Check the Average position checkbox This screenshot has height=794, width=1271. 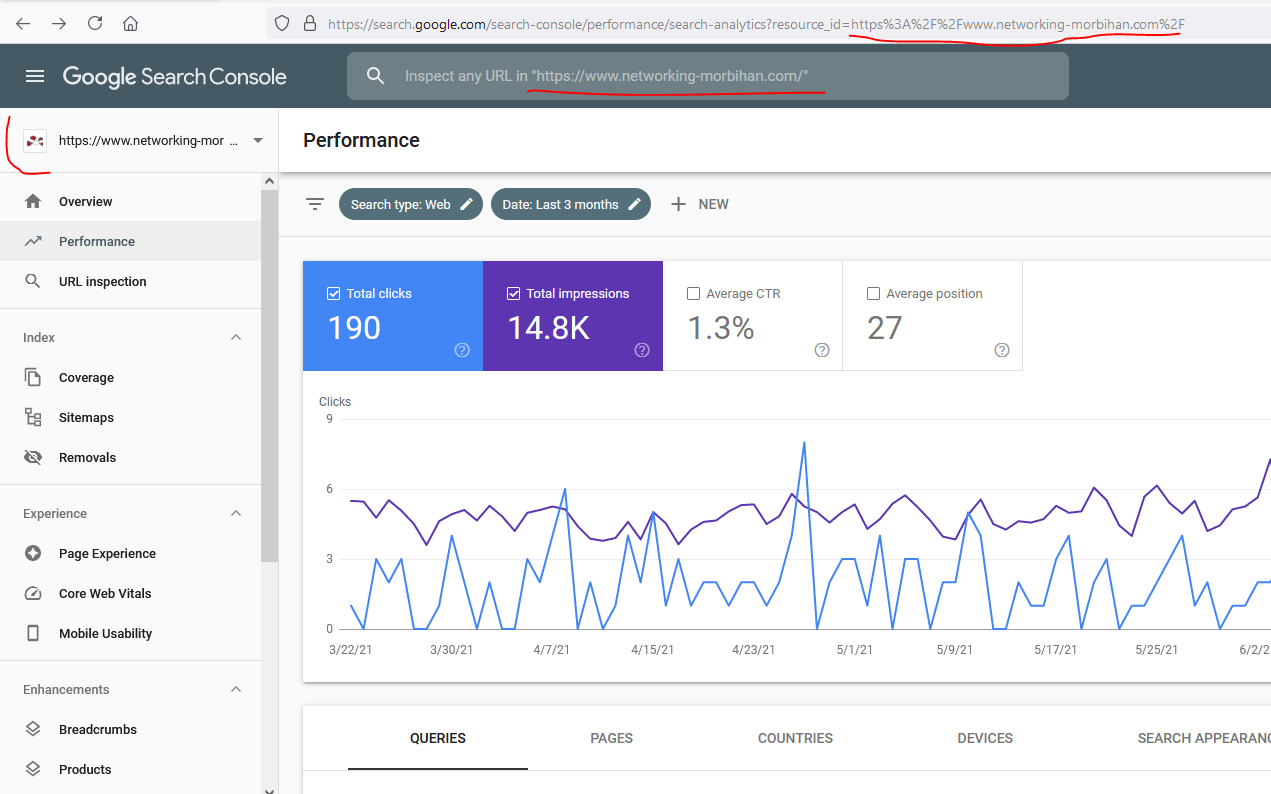[874, 294]
